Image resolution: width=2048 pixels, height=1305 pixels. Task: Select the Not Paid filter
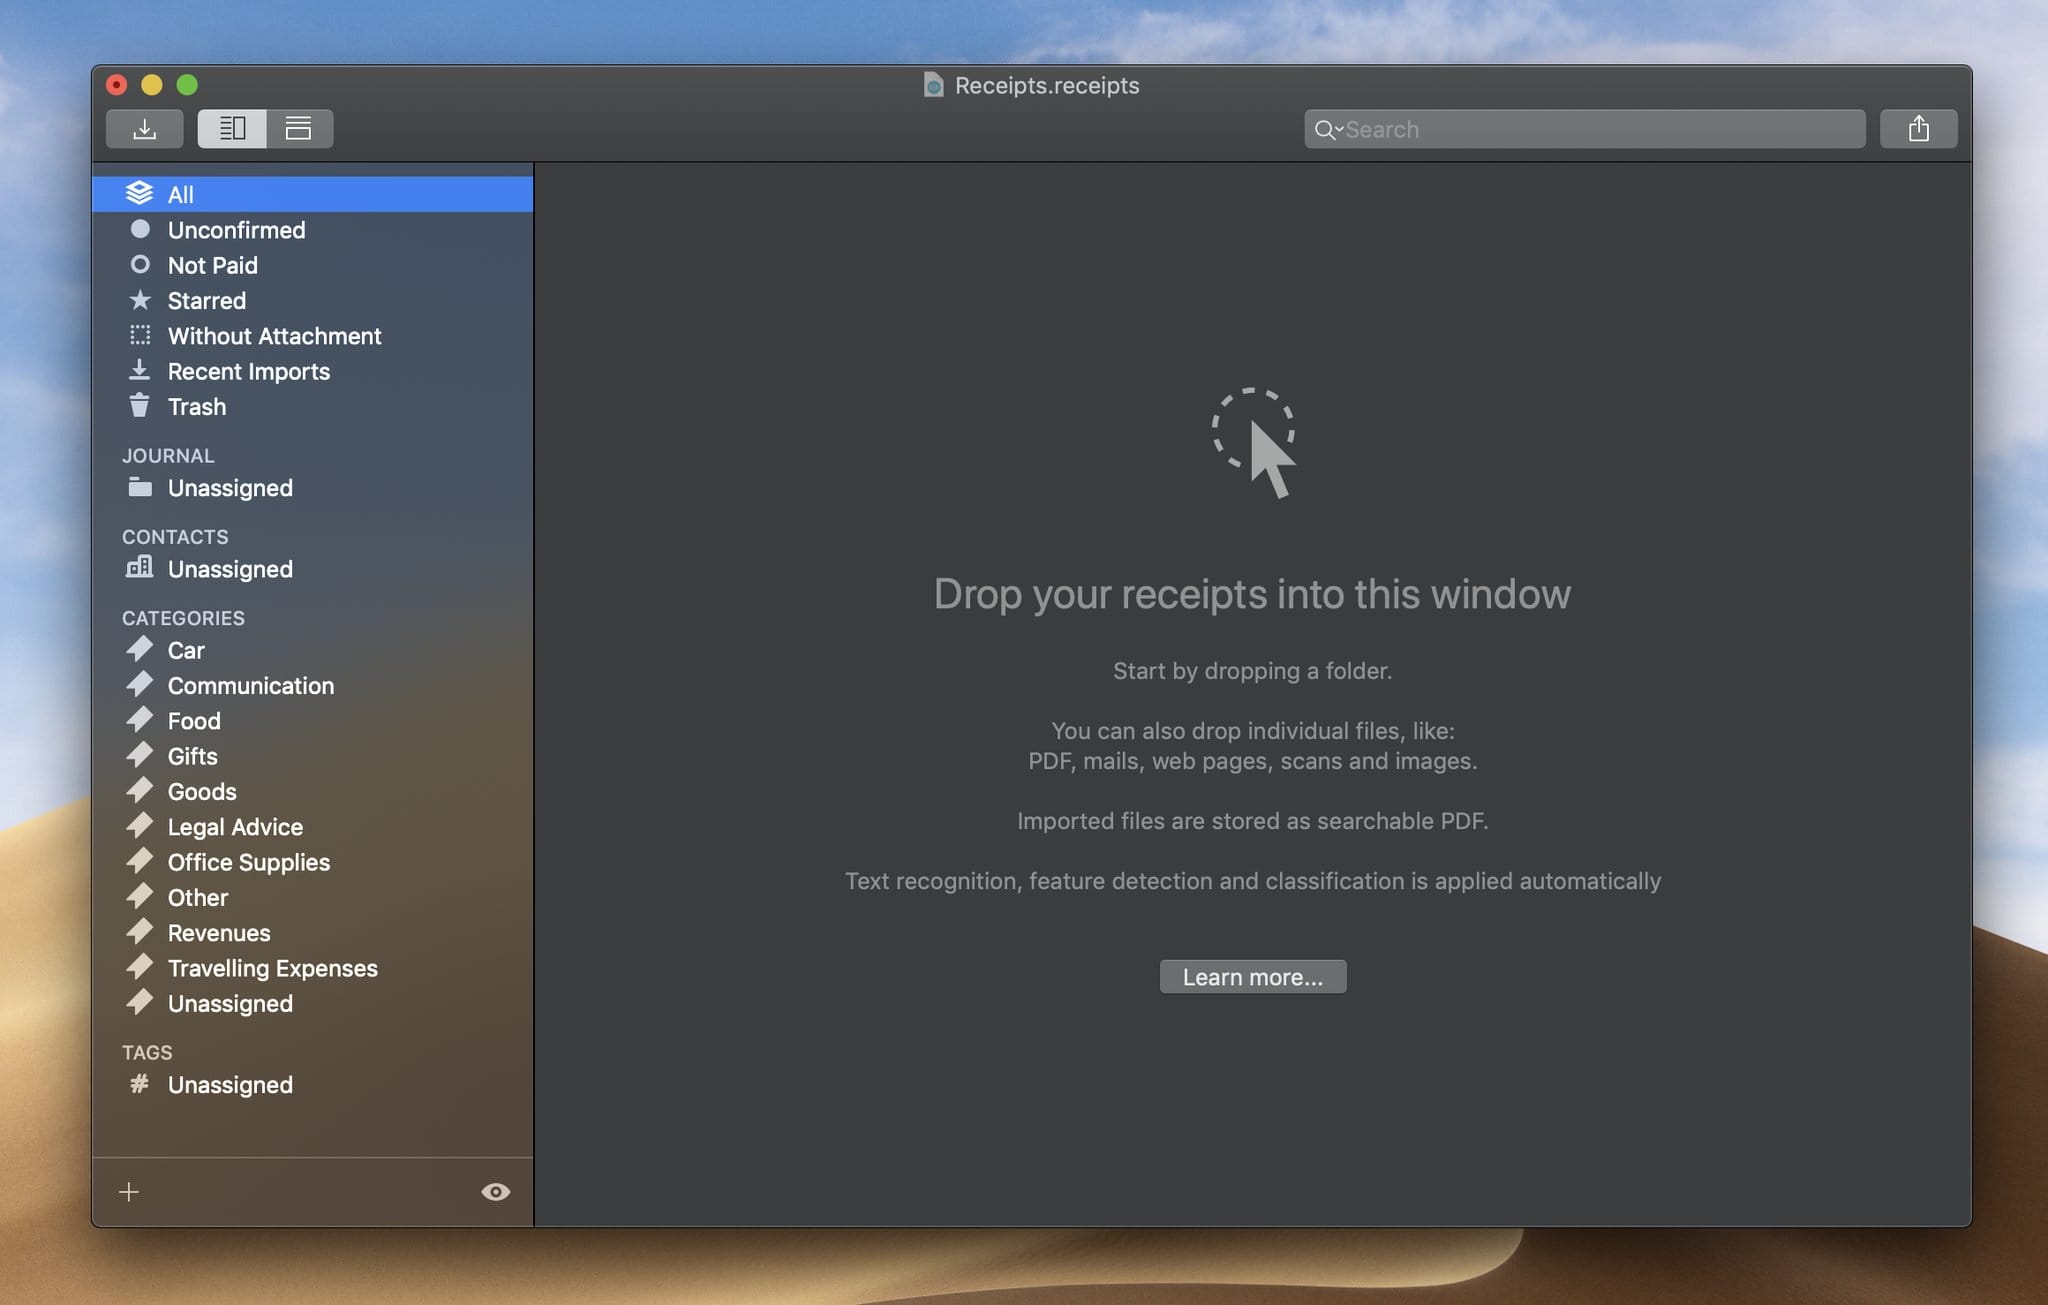tap(212, 264)
